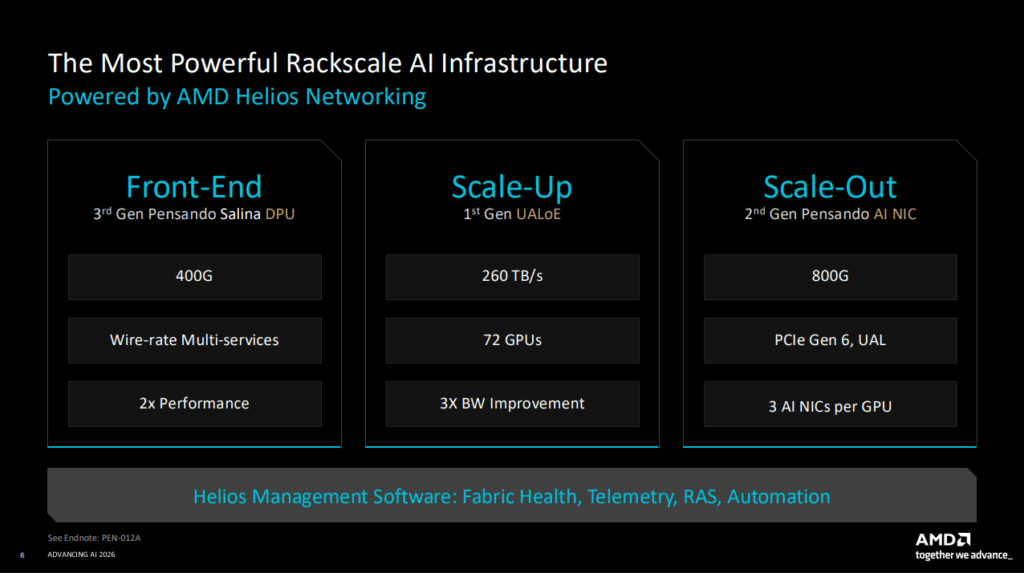The image size is (1024, 573).
Task: Click the '400G' box
Action: (195, 277)
